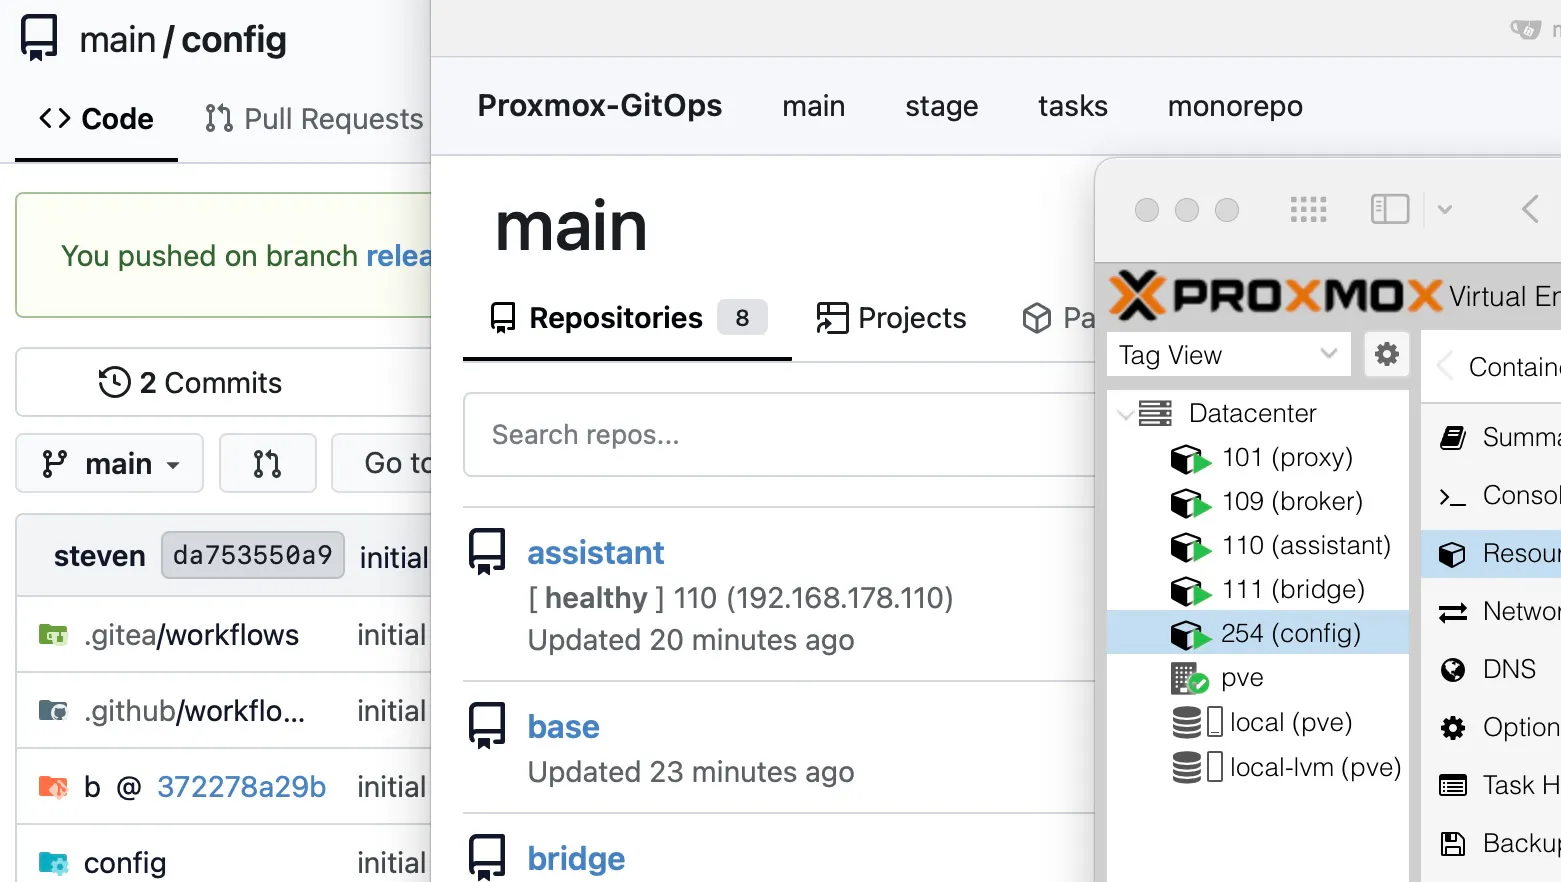Open the Console panel in Proxmox

1498,495
